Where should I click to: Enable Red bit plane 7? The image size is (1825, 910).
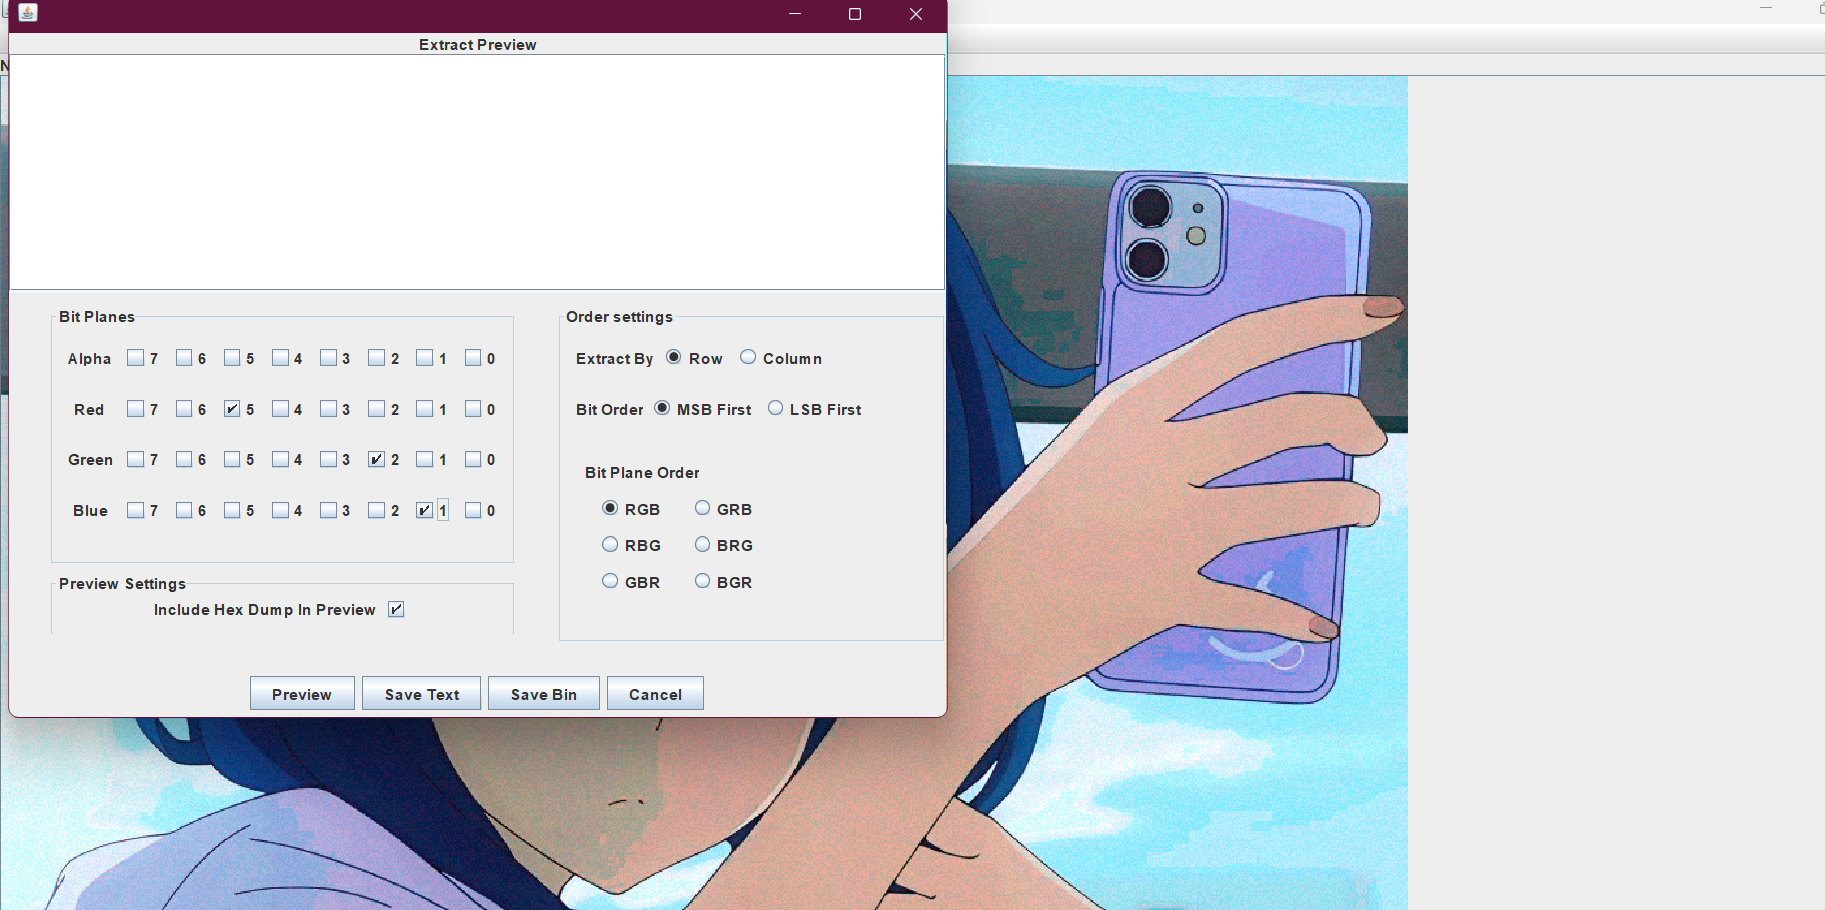[136, 409]
